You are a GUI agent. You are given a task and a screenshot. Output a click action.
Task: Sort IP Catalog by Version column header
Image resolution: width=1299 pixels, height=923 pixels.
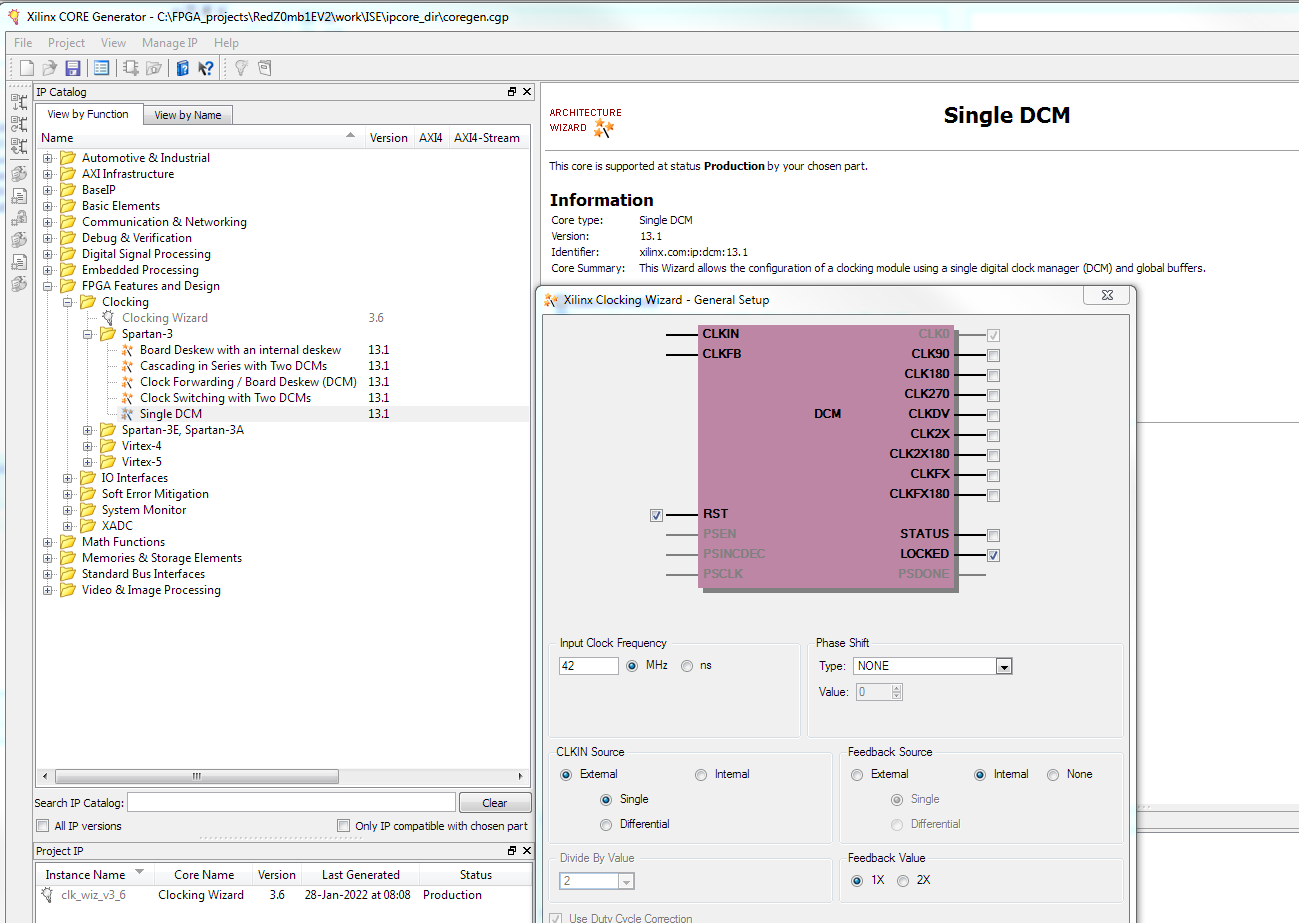click(389, 138)
